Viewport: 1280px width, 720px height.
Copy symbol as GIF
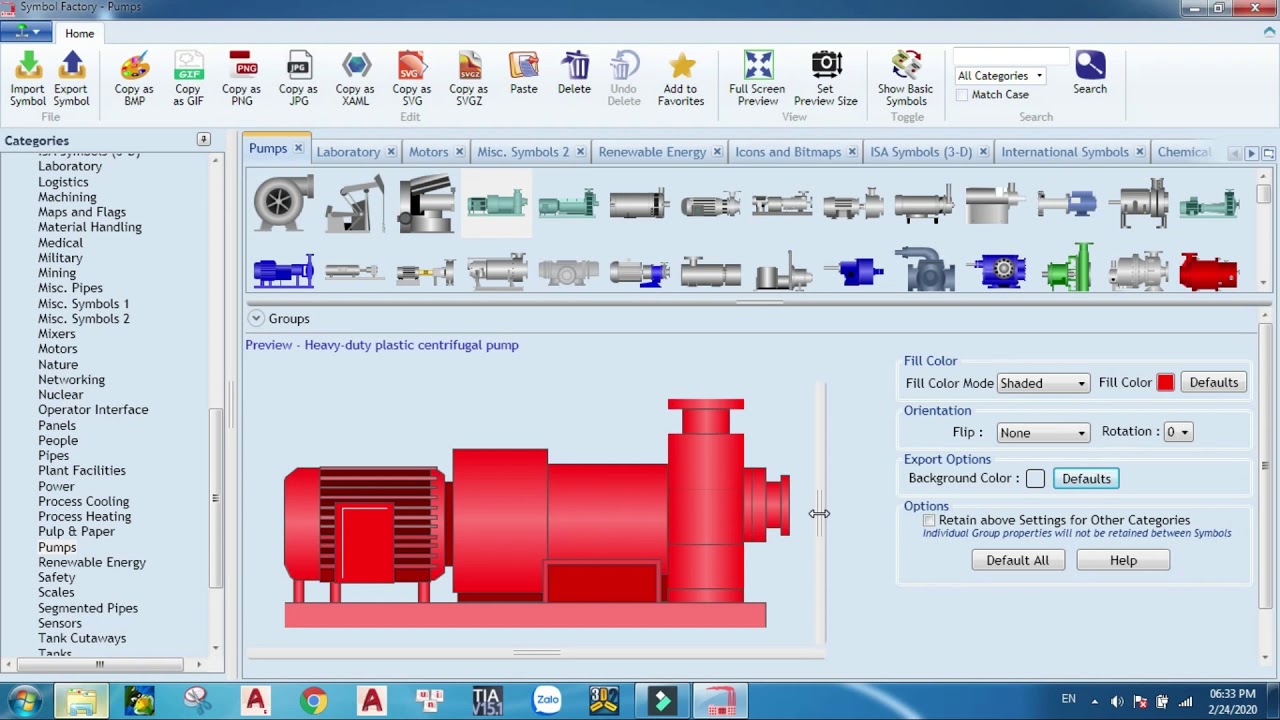coord(188,78)
